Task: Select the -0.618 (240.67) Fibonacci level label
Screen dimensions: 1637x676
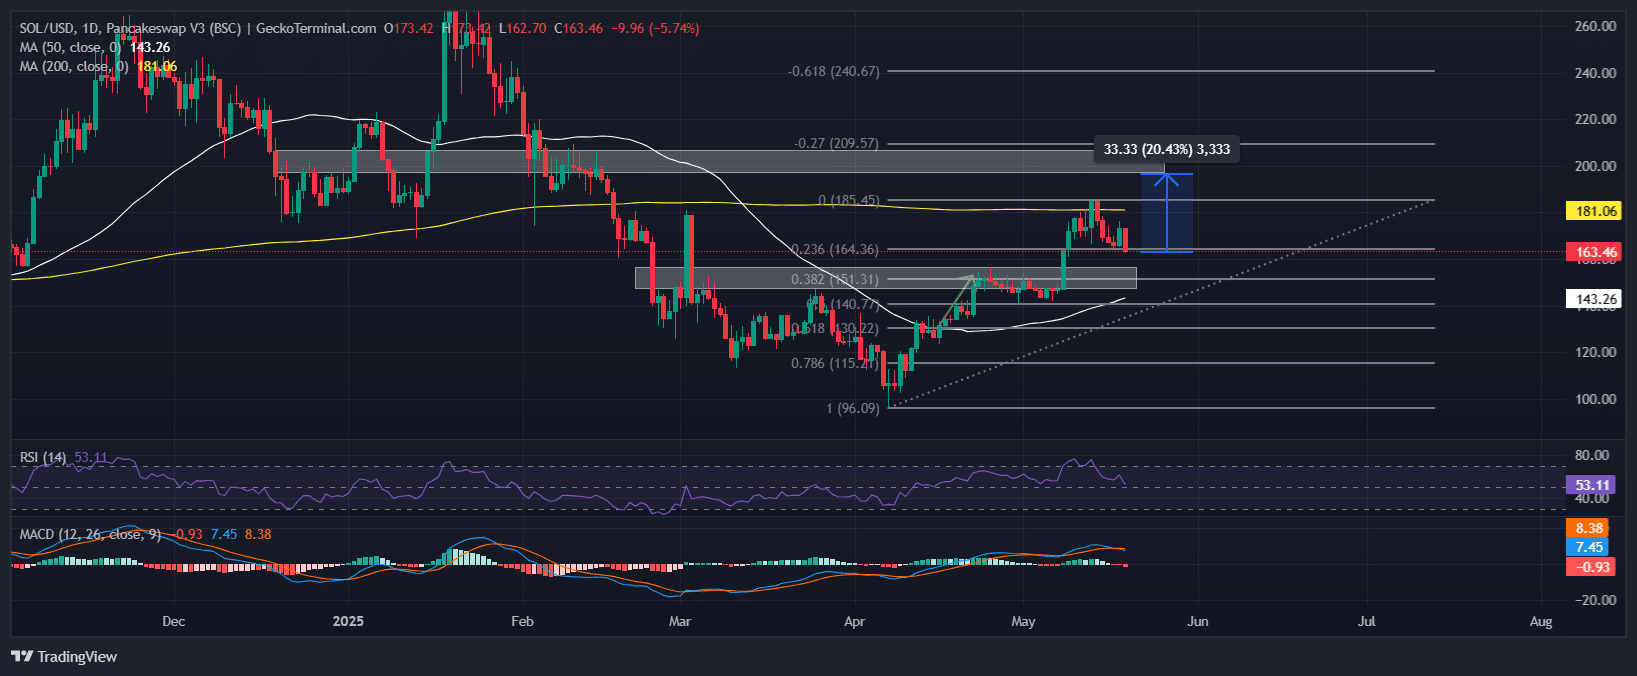Action: 834,71
